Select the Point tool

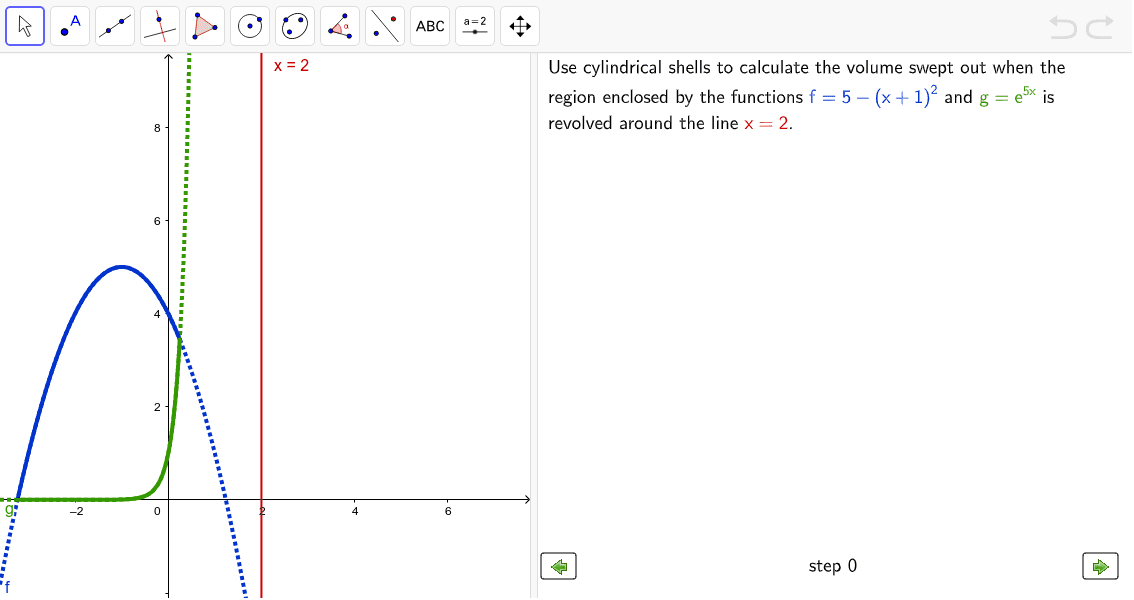(70, 25)
